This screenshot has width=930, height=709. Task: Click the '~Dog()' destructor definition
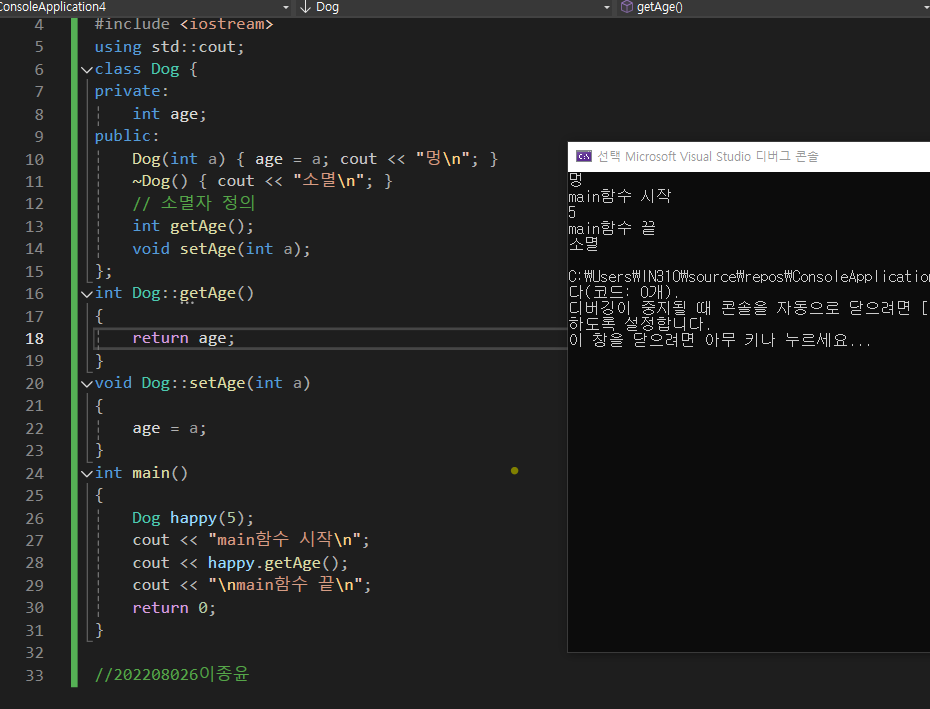262,180
